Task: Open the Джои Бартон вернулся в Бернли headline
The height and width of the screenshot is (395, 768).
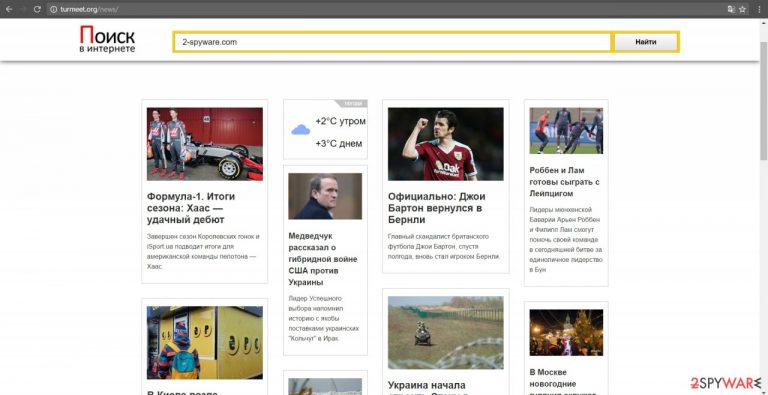Action: point(436,208)
